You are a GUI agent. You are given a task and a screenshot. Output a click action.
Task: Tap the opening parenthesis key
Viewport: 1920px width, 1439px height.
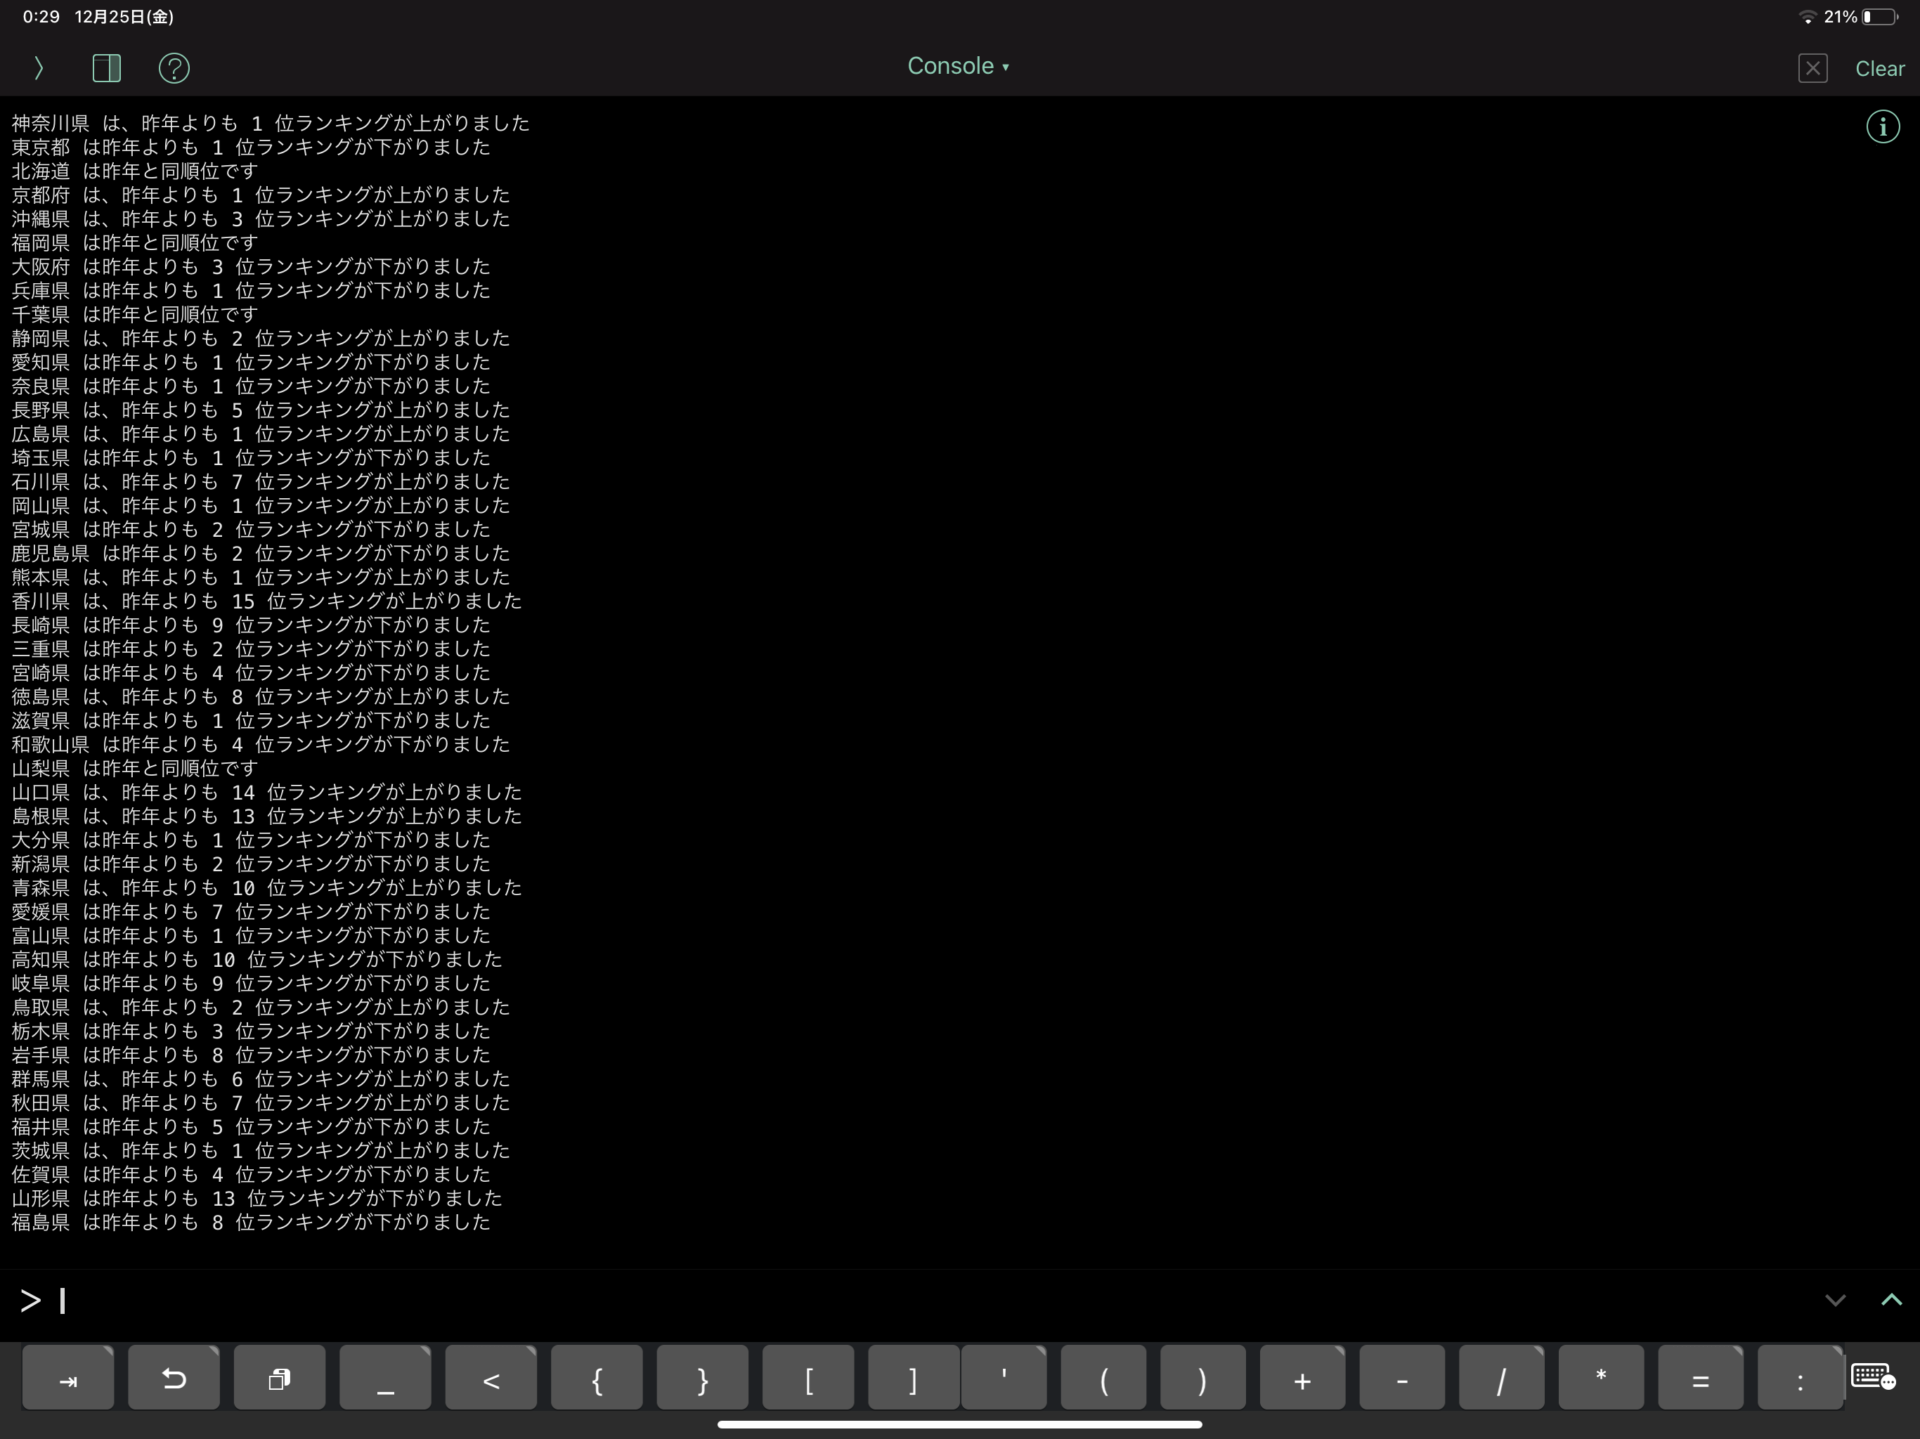tap(1104, 1377)
